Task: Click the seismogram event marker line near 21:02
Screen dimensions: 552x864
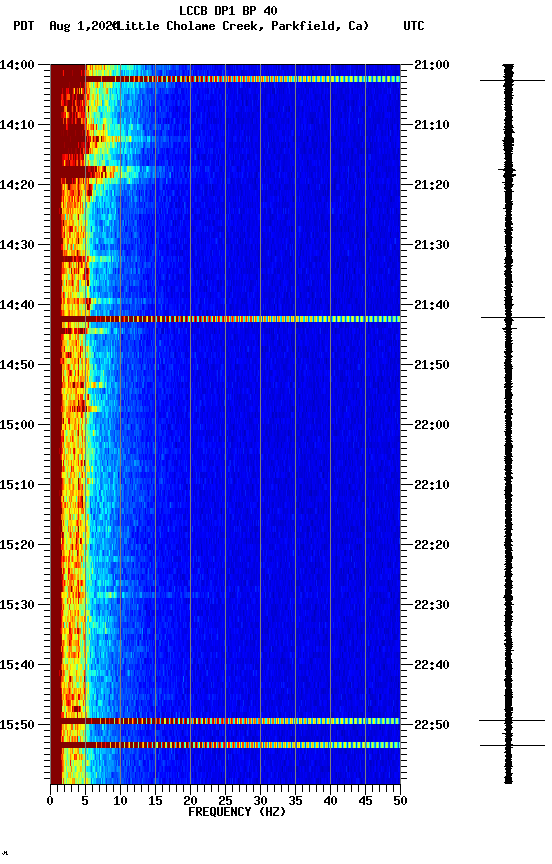Action: [512, 80]
